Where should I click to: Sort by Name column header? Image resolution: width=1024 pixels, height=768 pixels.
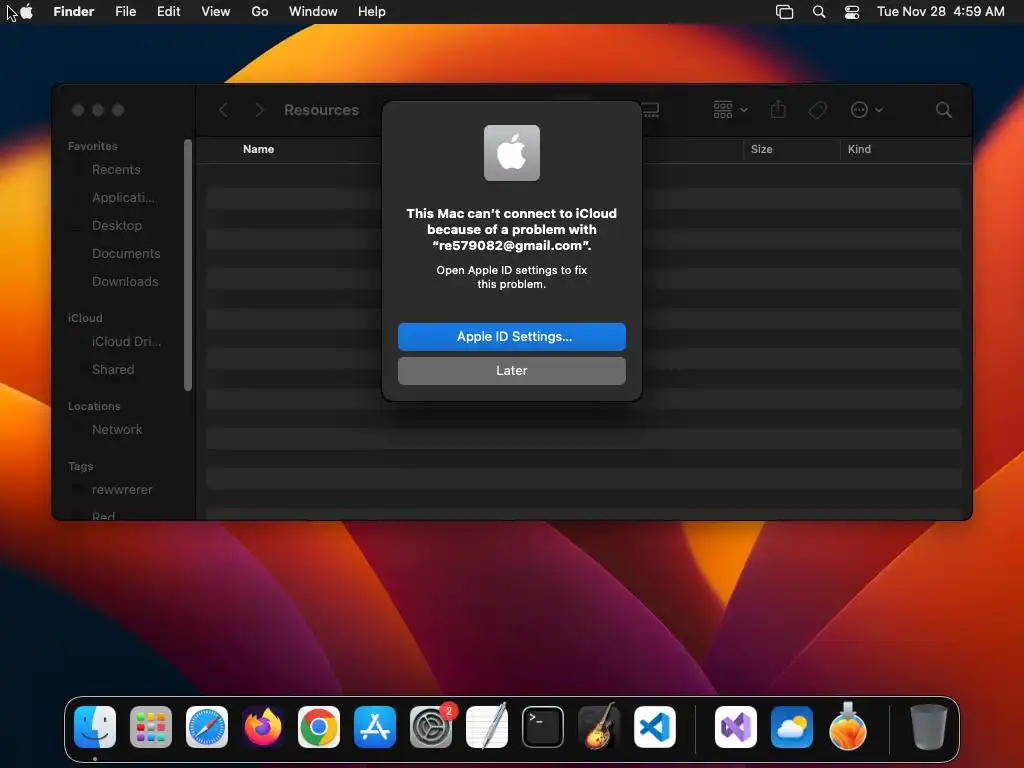point(259,149)
